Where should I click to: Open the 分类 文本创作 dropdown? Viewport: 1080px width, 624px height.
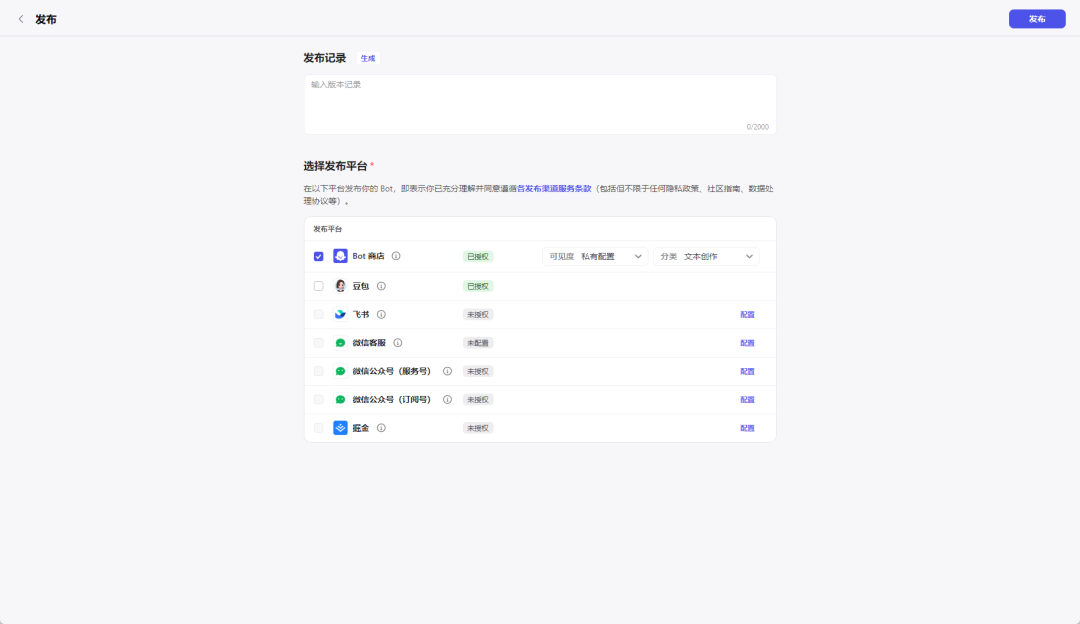[x=706, y=256]
